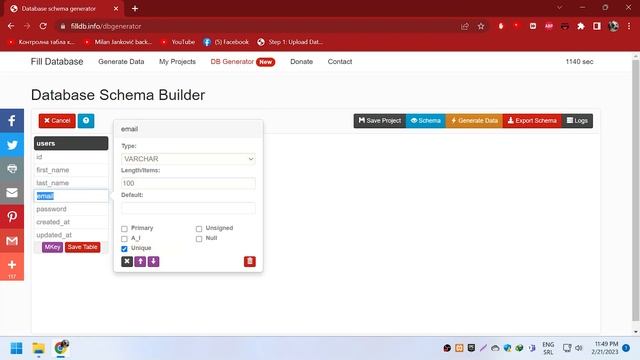Click the share page icon in address bar

(x=464, y=26)
